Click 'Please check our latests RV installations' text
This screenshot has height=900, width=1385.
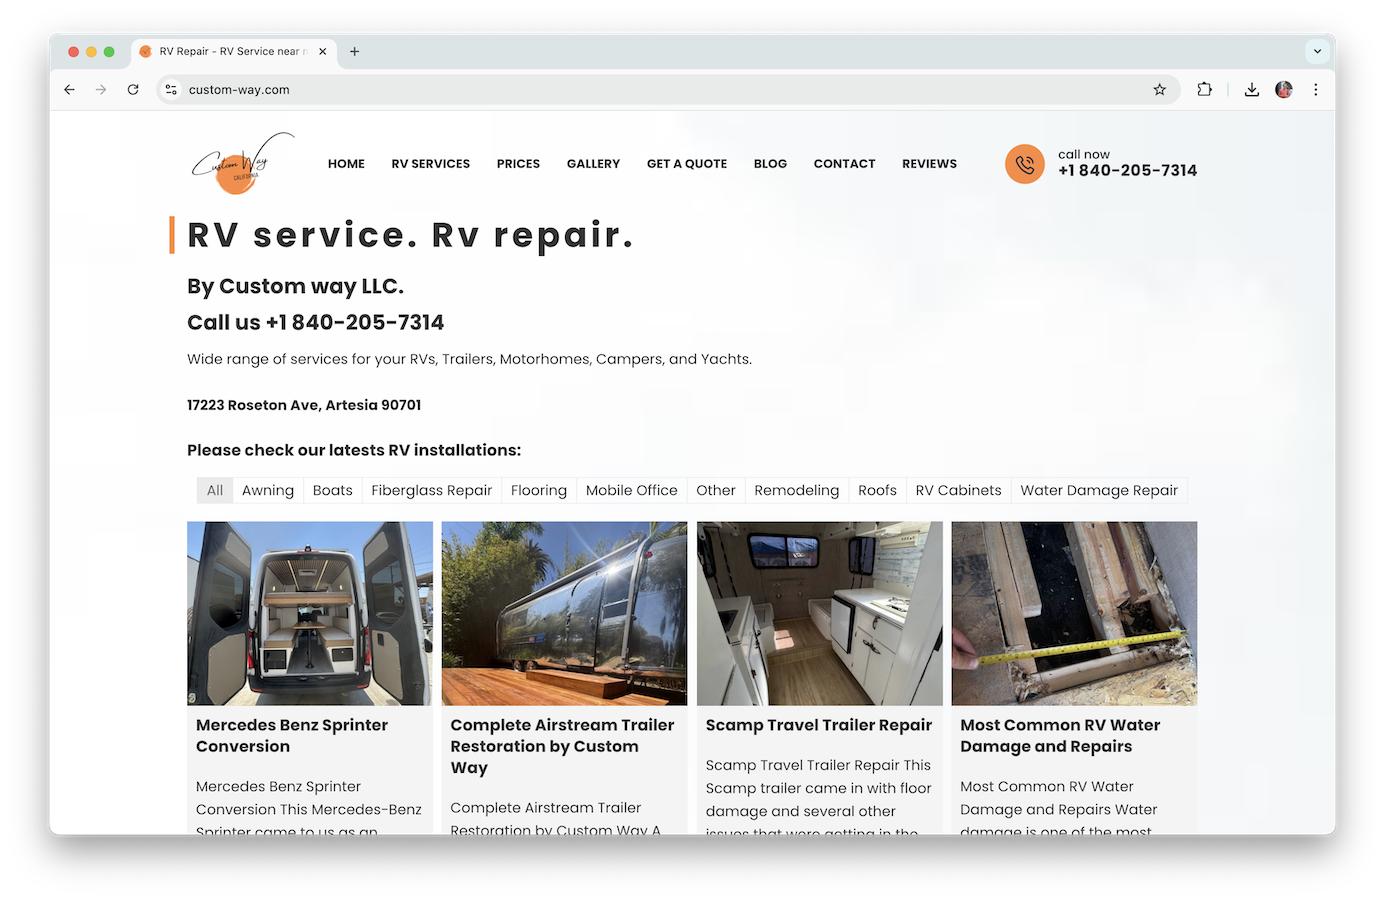pos(354,450)
